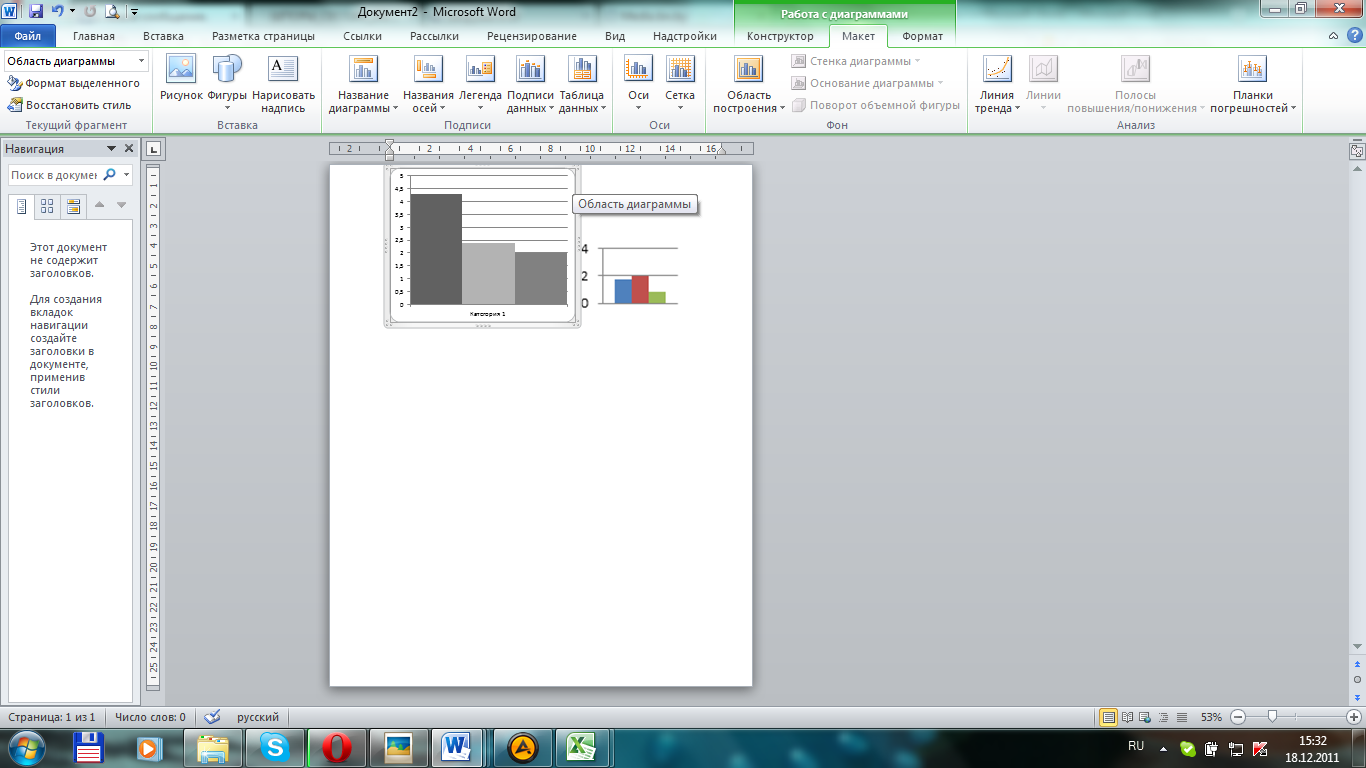1366x768 pixels.
Task: Open the Фигуры shapes gallery
Action: [x=227, y=84]
